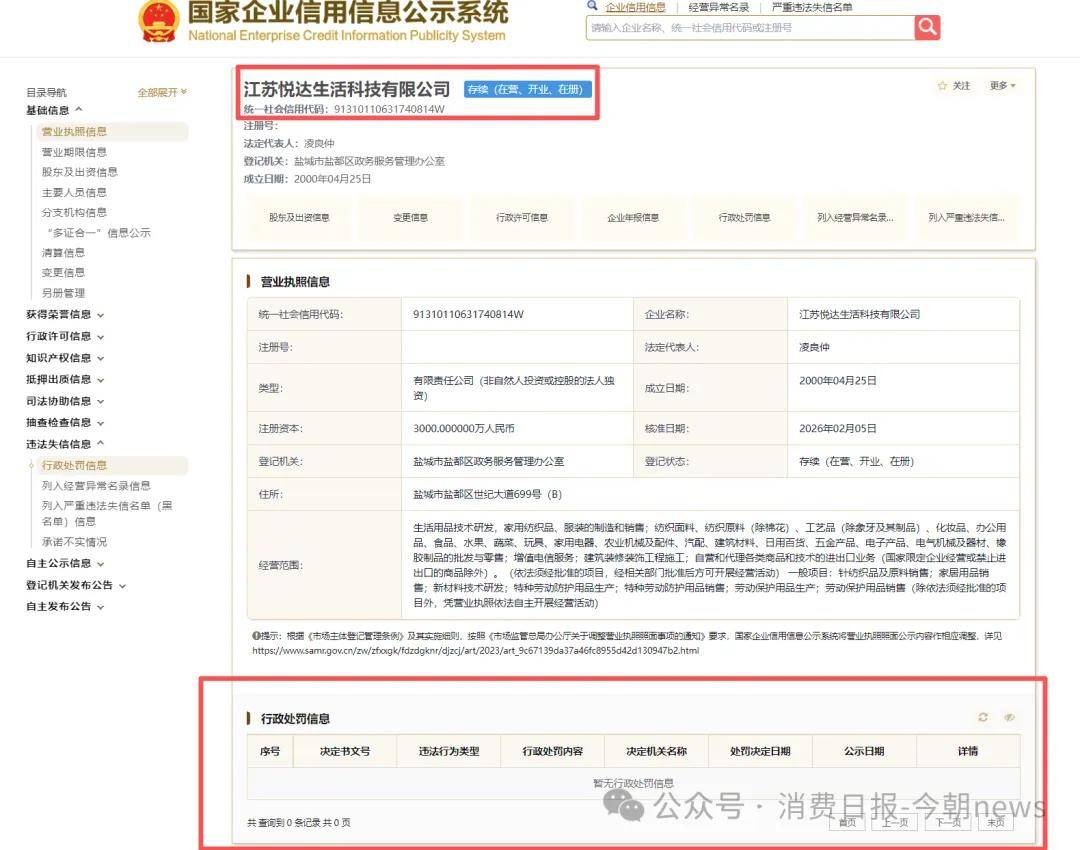Click the 列入严重违法失信 button
Viewport: 1080px width, 850px height.
[x=967, y=217]
